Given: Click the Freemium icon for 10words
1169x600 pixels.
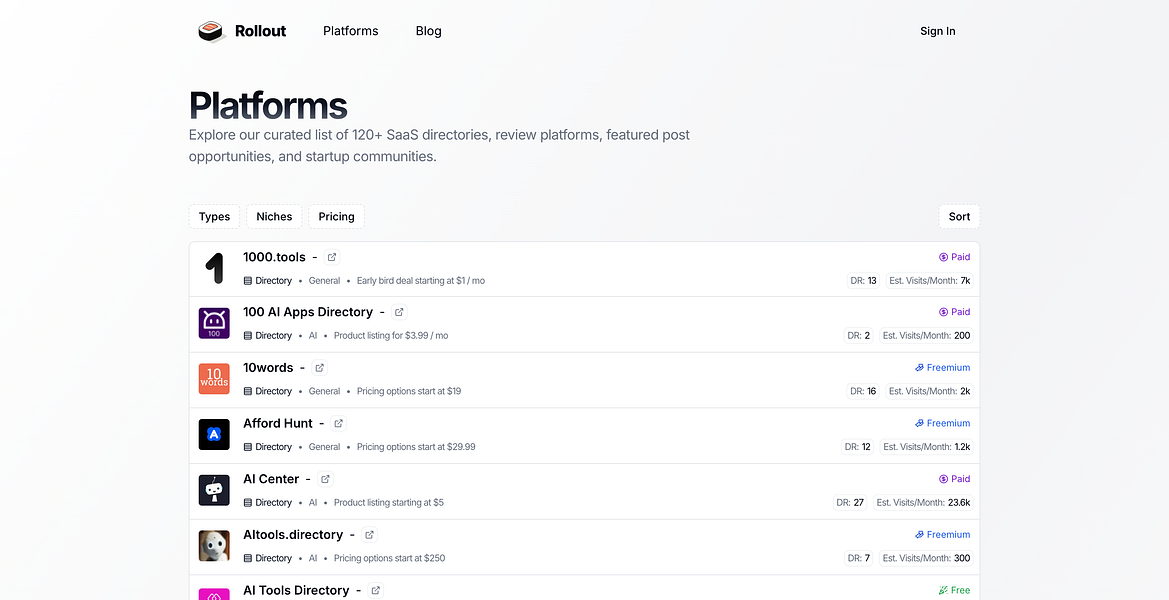Looking at the screenshot, I should point(919,368).
